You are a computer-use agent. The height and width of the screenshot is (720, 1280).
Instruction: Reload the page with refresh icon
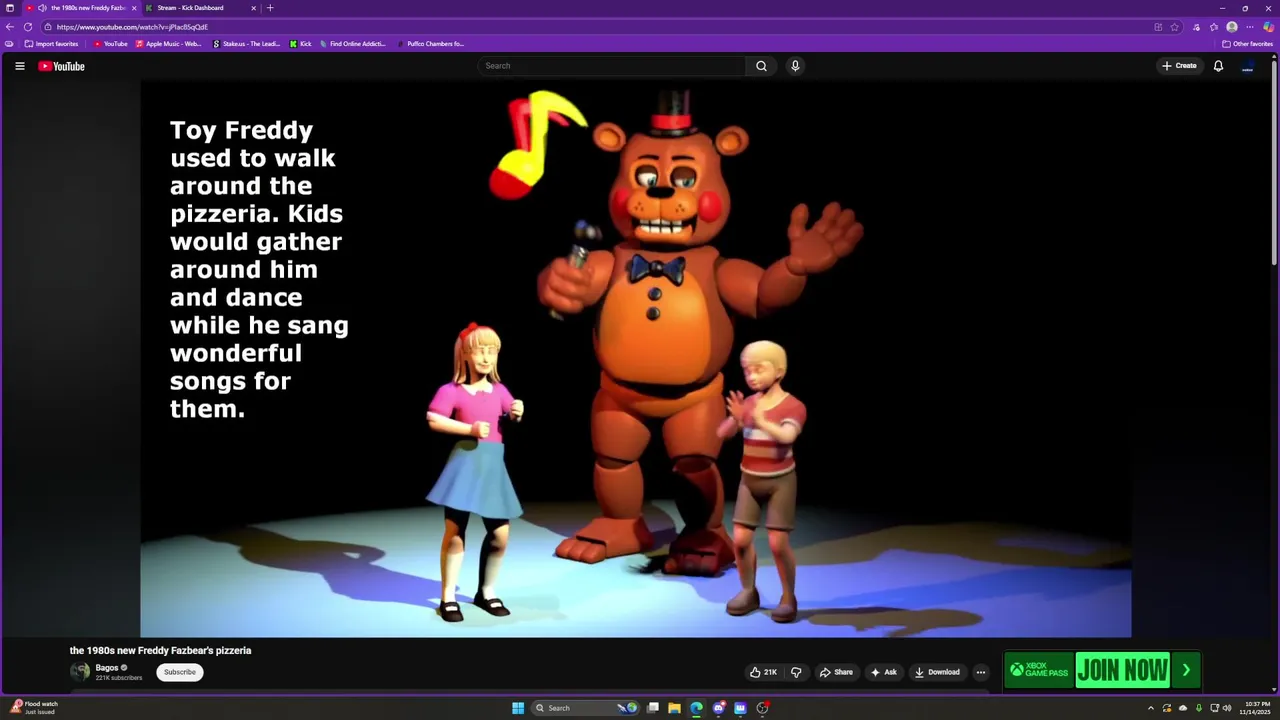28,27
